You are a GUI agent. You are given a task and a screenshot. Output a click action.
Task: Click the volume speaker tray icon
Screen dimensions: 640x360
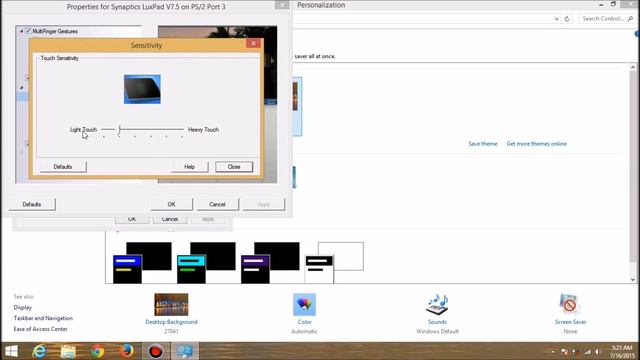point(598,351)
